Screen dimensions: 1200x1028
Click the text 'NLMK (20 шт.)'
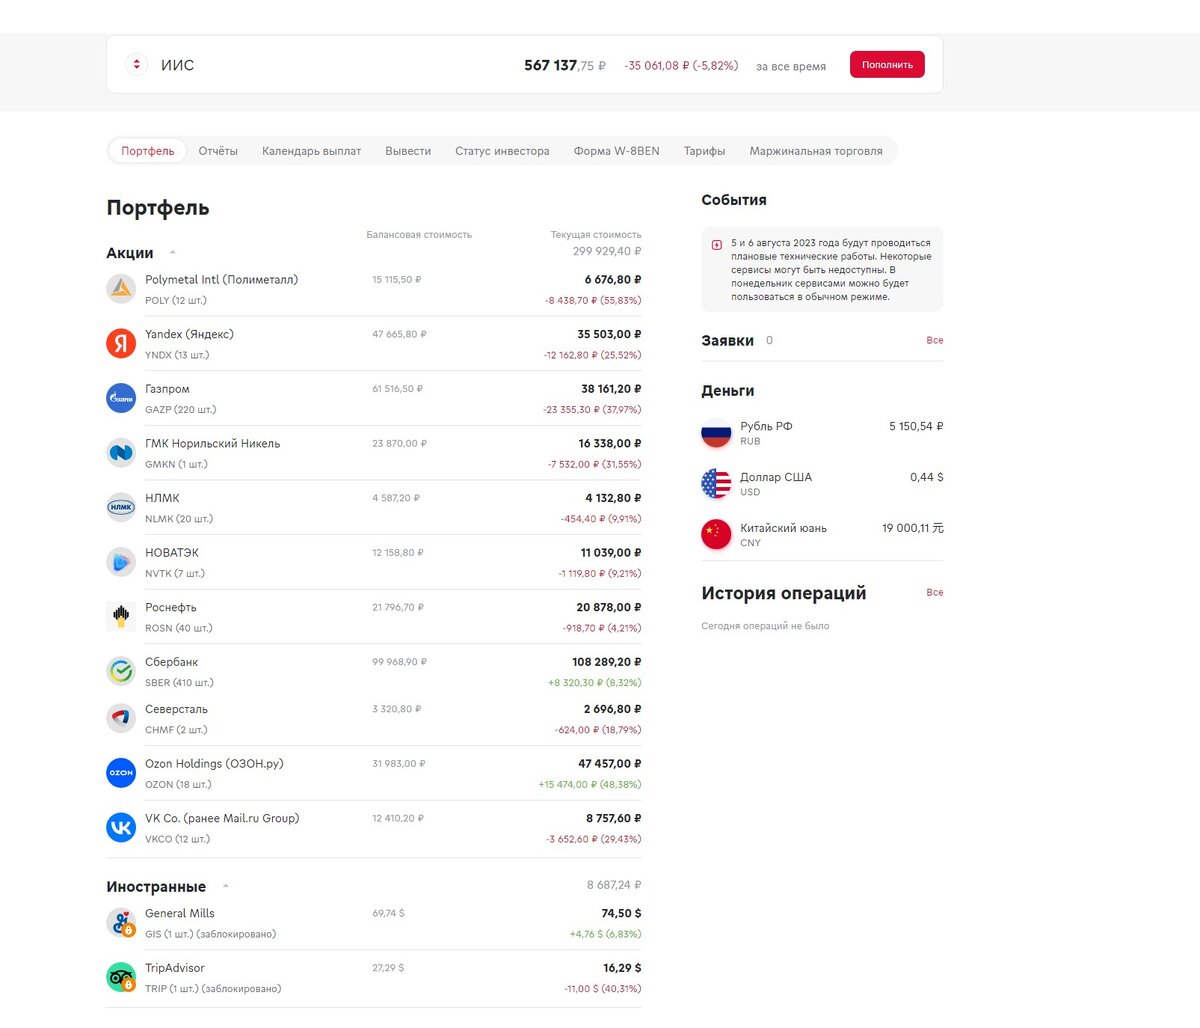[179, 519]
